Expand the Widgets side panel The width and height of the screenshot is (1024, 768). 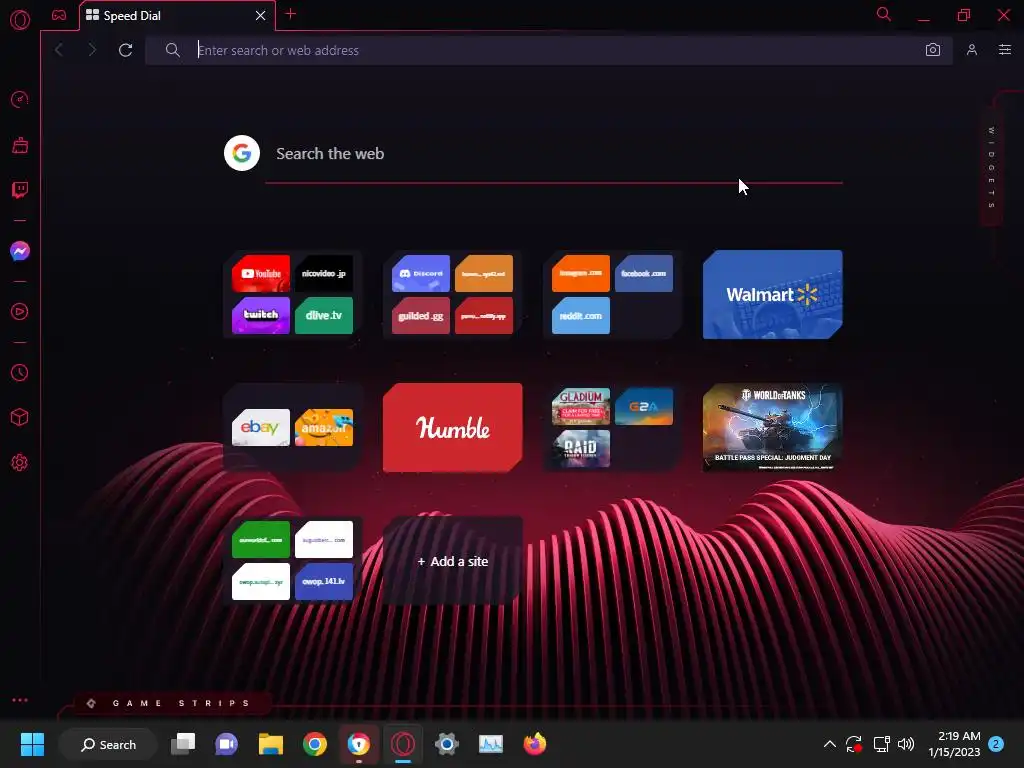tap(991, 168)
